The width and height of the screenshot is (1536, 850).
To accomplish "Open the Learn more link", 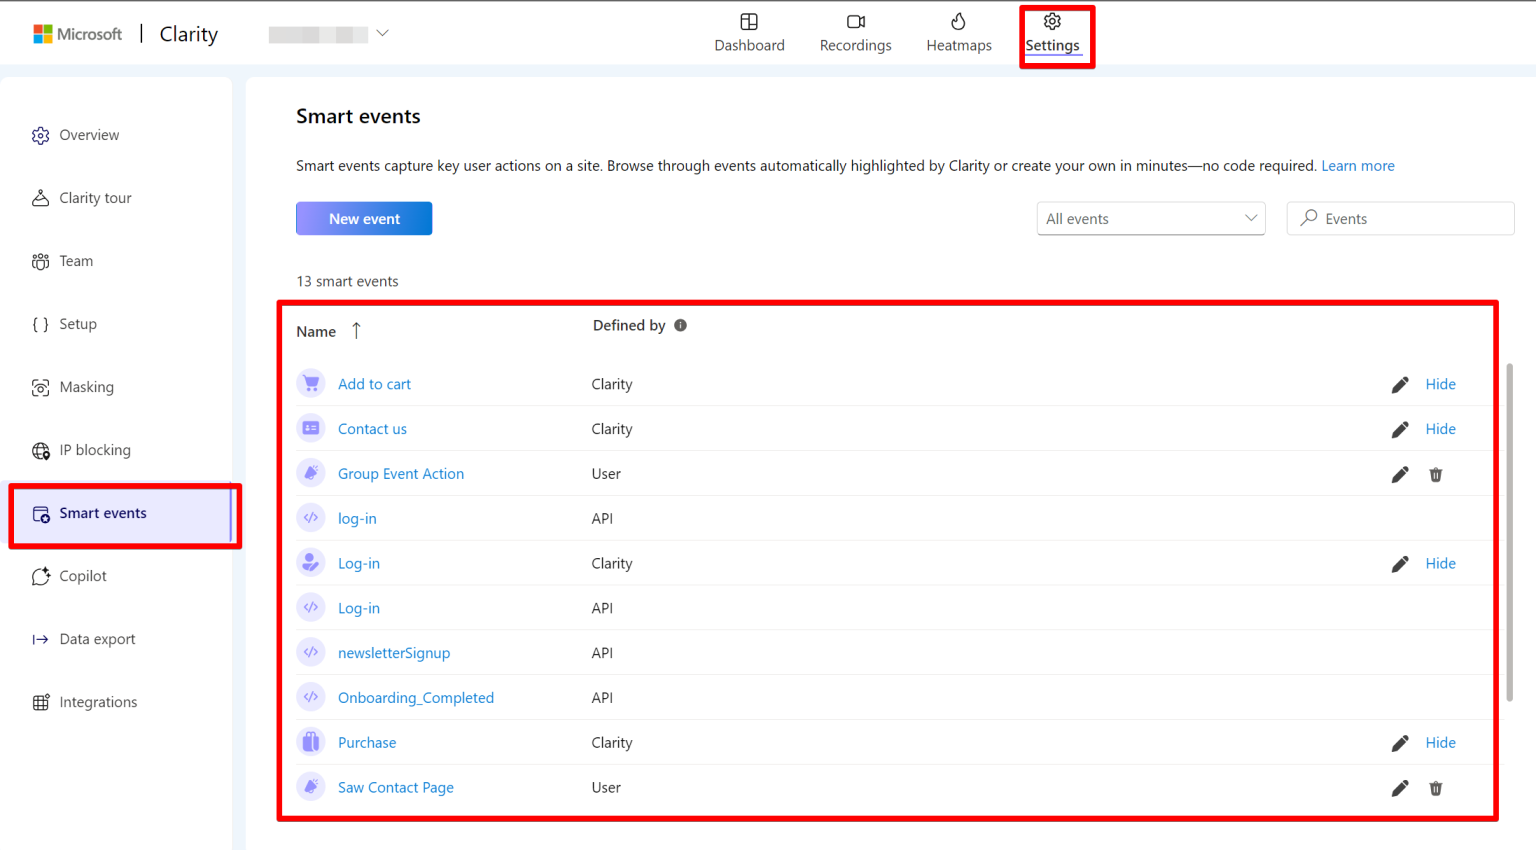I will [1357, 165].
